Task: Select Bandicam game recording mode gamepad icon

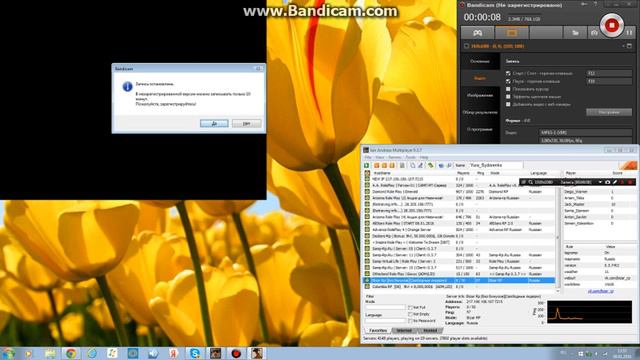Action: (478, 33)
